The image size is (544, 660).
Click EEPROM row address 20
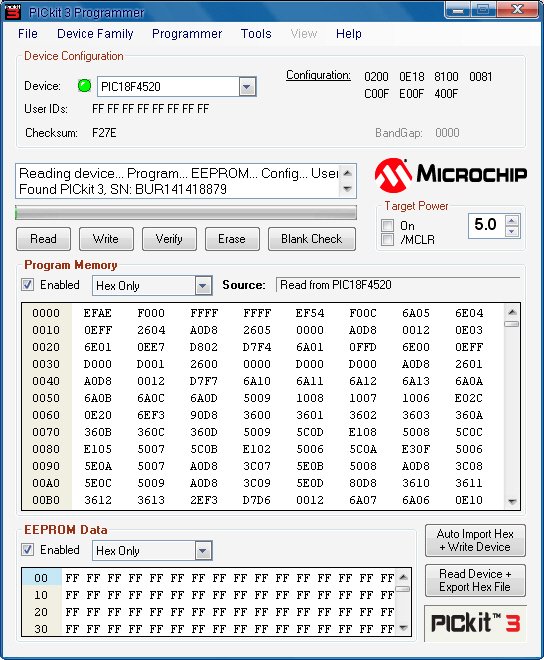point(41,612)
